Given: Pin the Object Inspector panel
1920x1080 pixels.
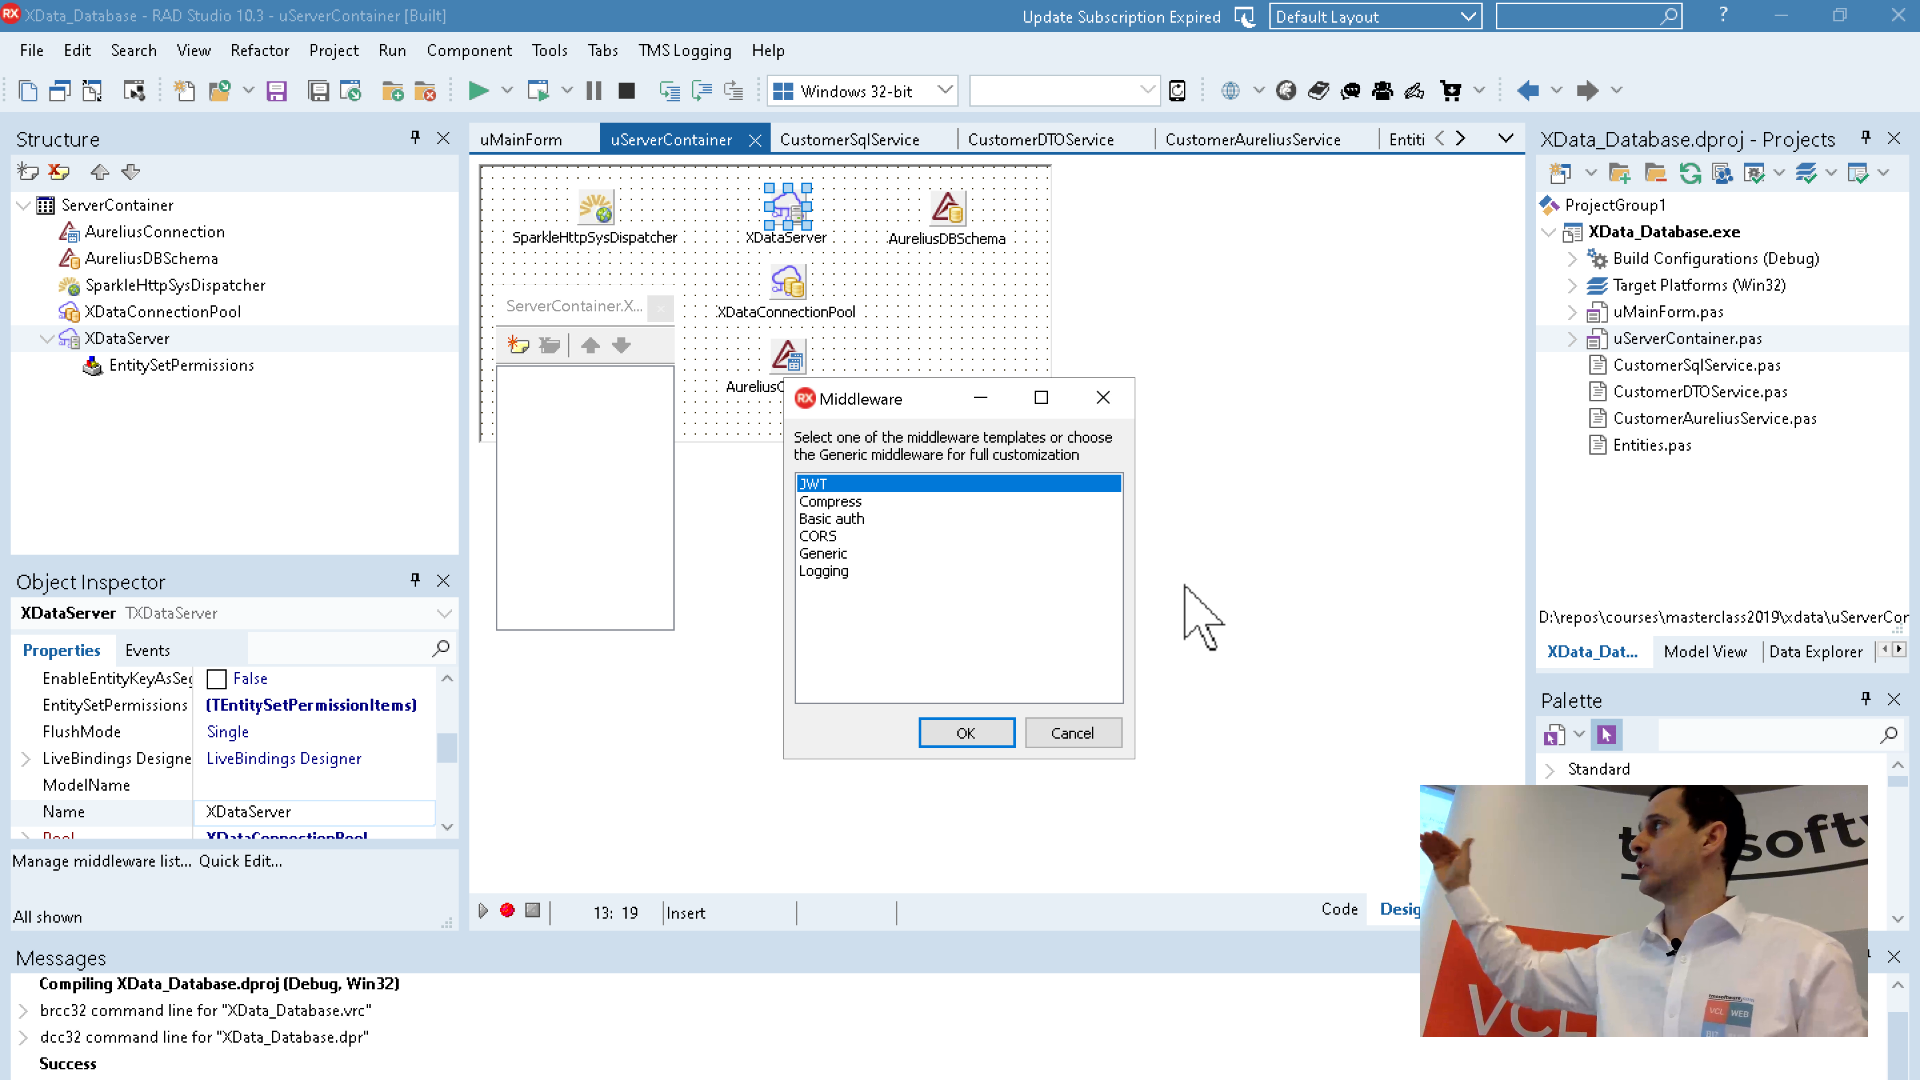Looking at the screenshot, I should (415, 581).
